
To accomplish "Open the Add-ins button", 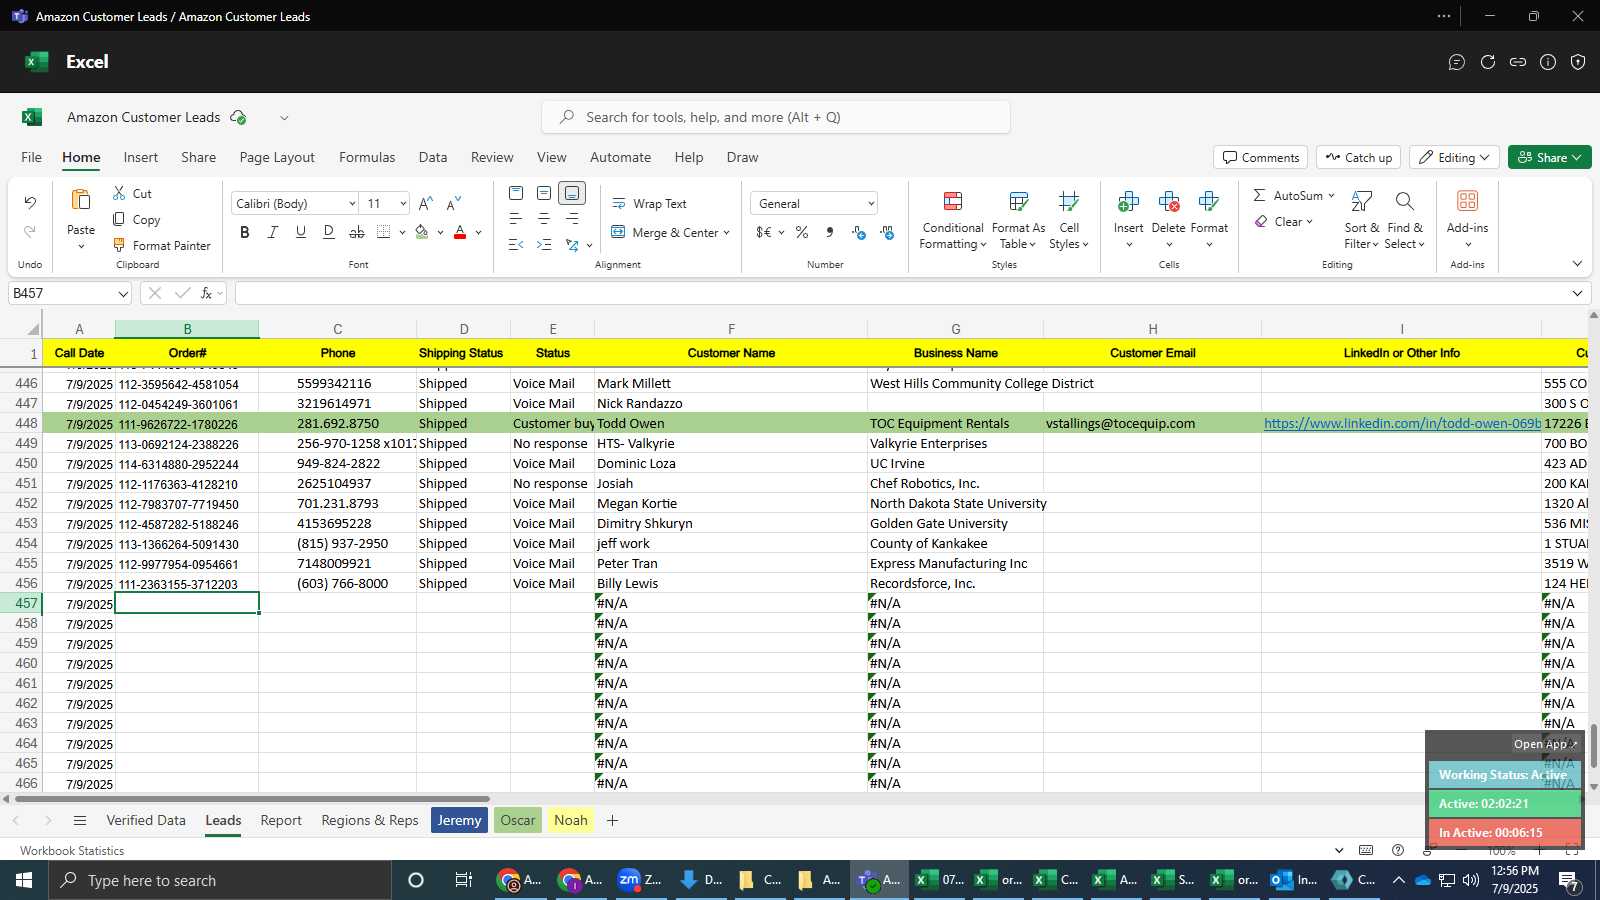I will point(1467,220).
